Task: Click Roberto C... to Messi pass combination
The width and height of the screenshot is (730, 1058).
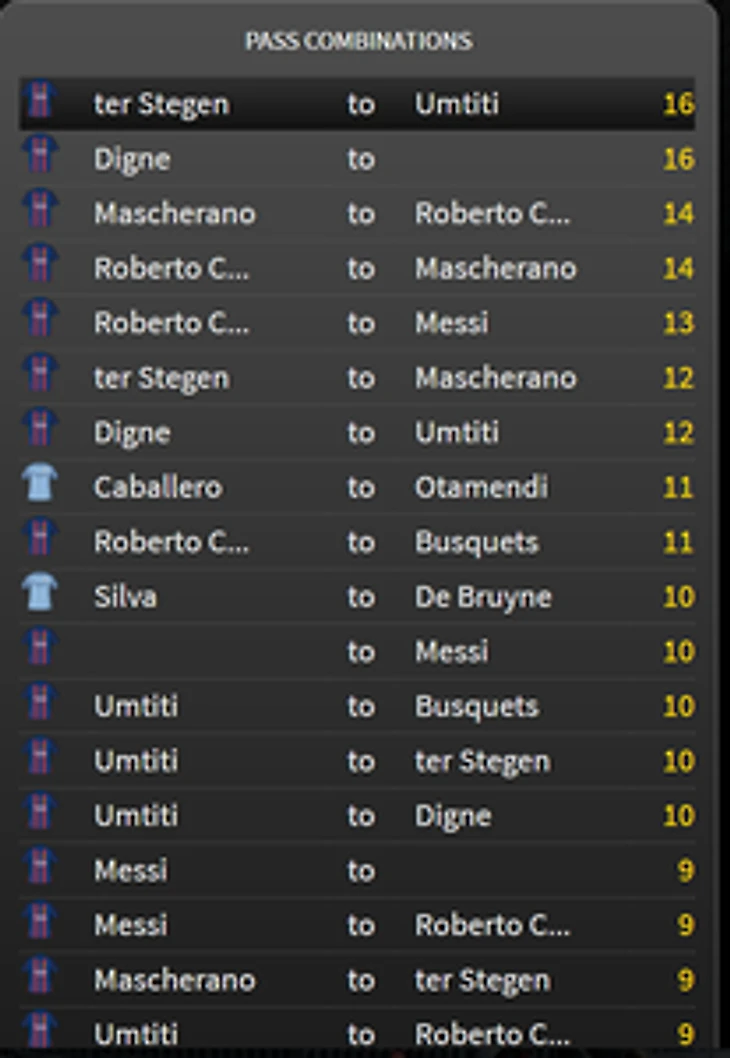Action: pos(357,323)
